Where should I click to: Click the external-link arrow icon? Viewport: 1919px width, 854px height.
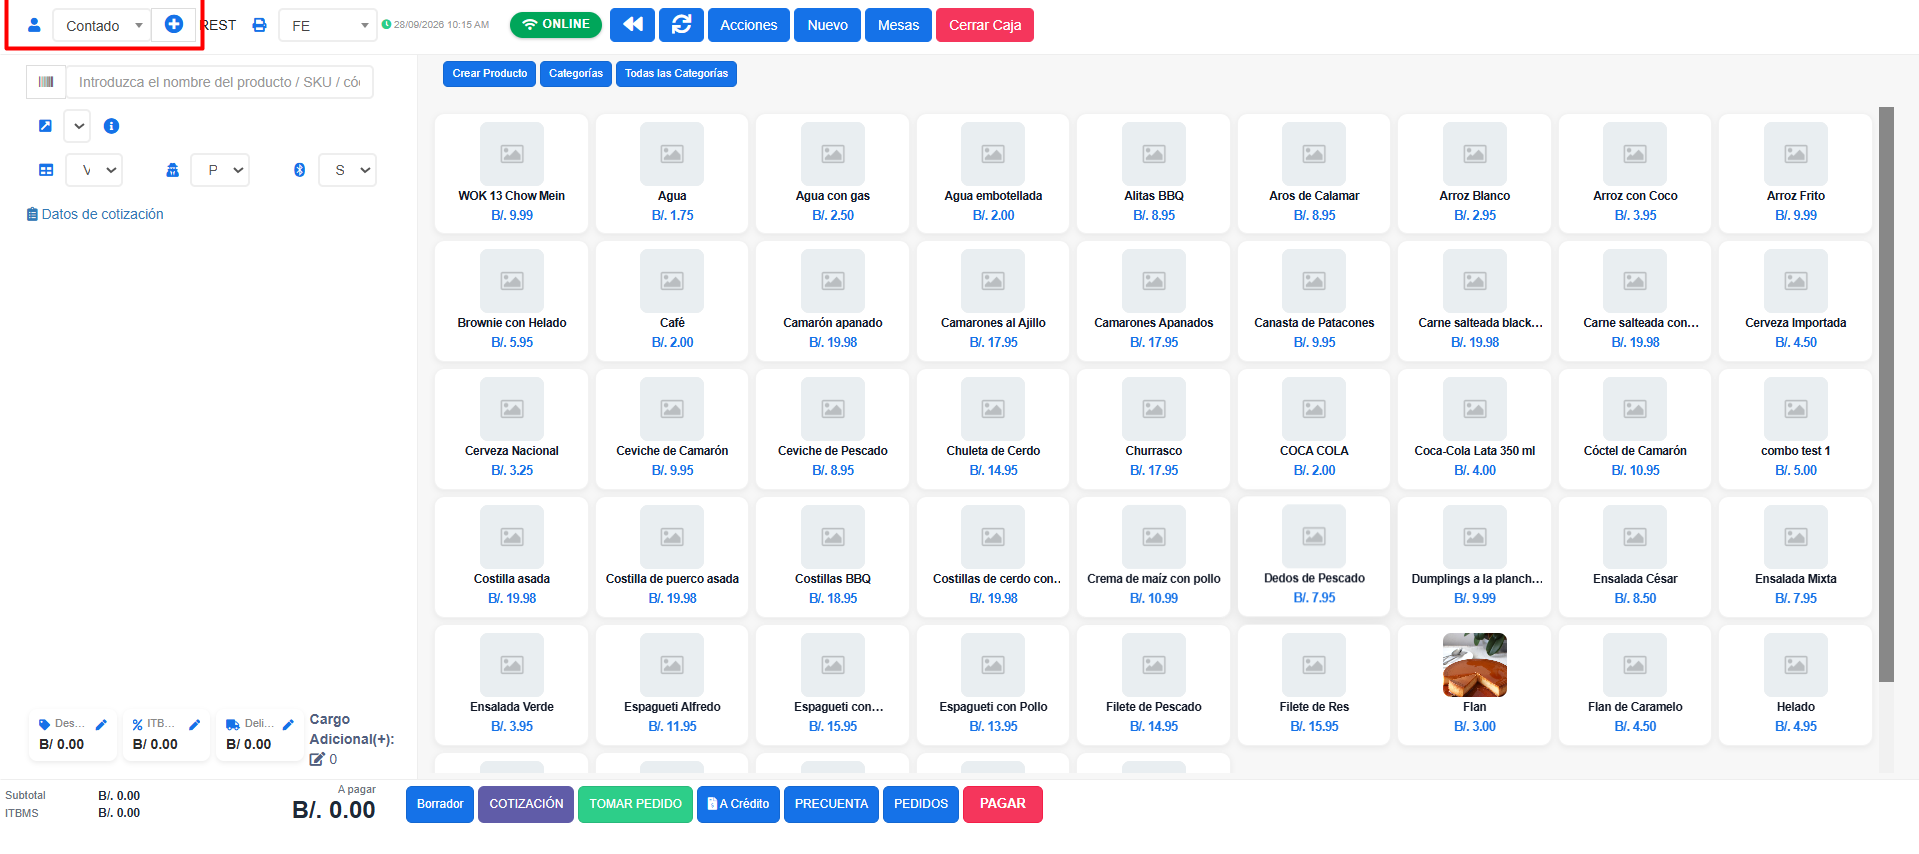45,126
